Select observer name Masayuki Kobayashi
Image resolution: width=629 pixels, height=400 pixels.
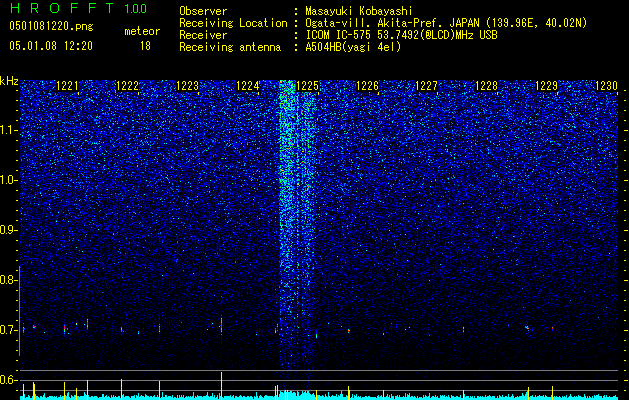pos(359,11)
